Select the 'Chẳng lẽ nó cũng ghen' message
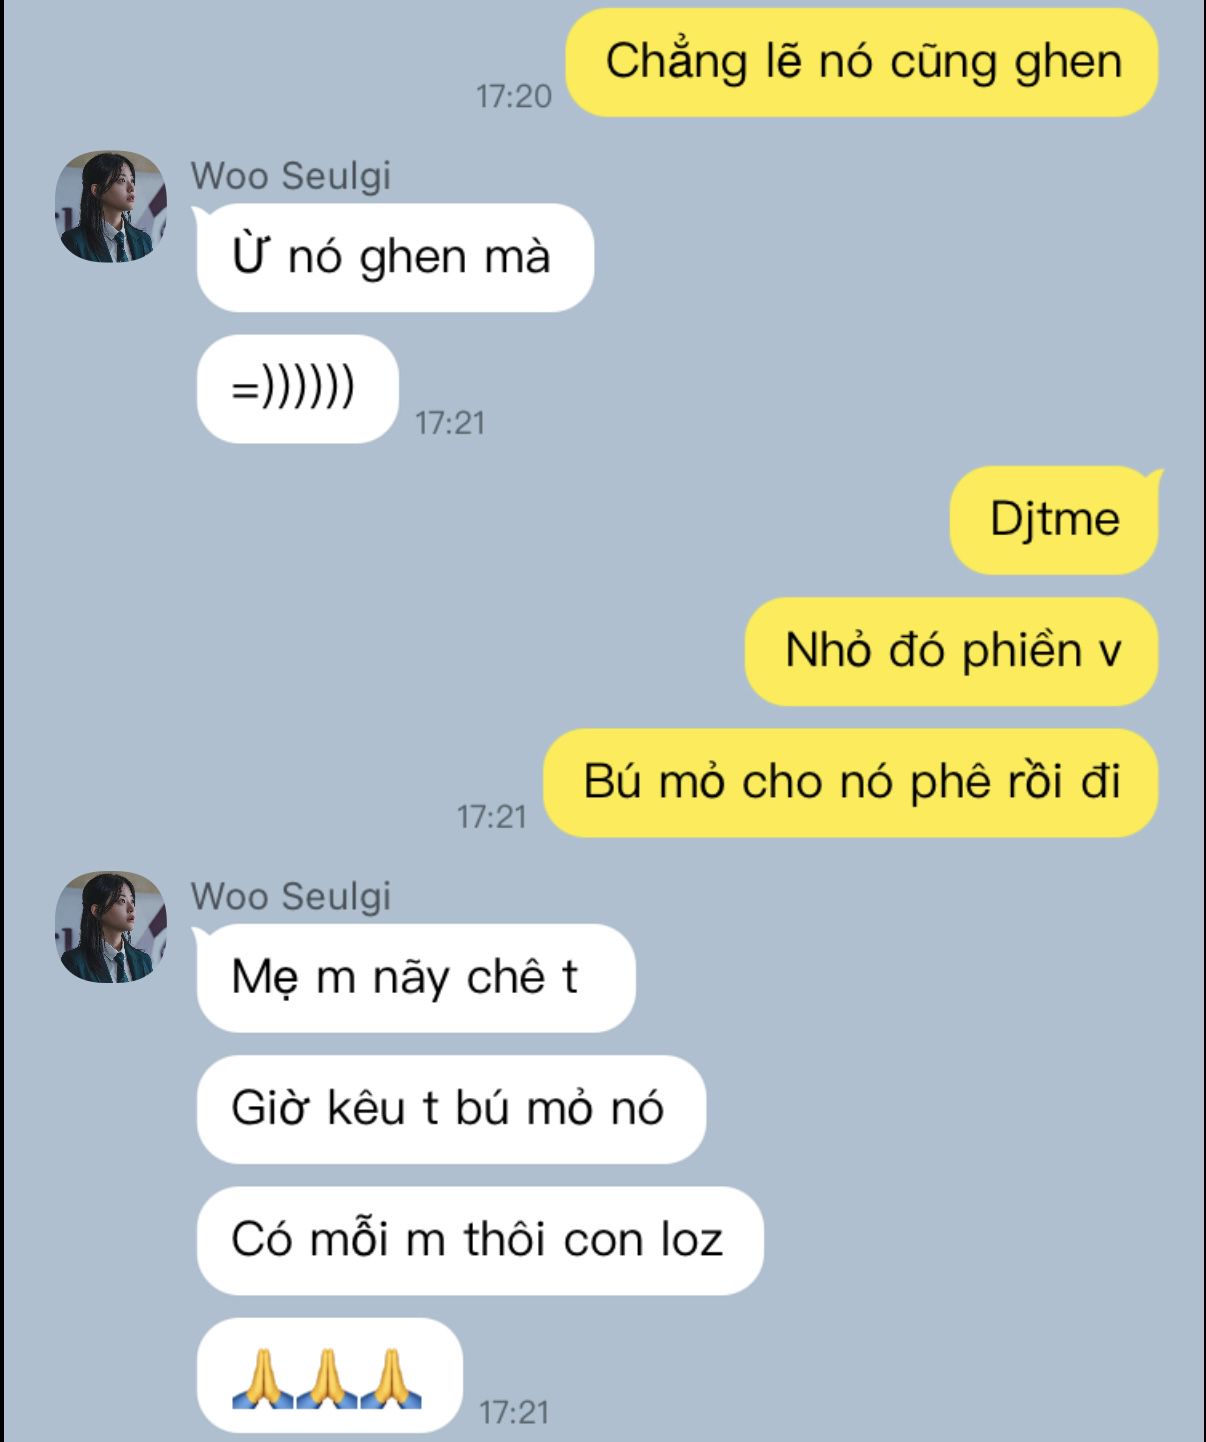1206x1442 pixels. [862, 62]
